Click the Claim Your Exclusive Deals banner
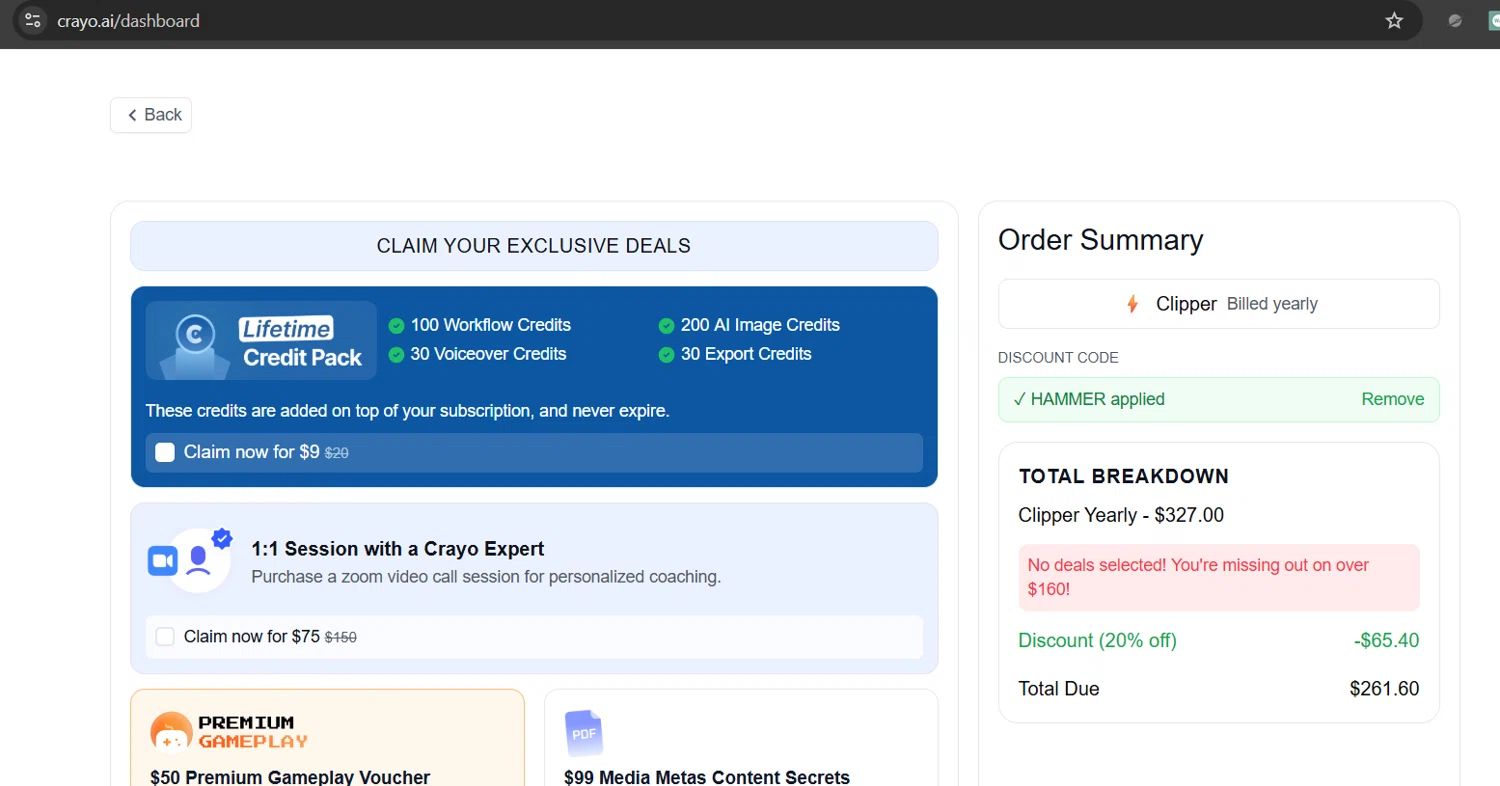The width and height of the screenshot is (1500, 786). tap(534, 246)
